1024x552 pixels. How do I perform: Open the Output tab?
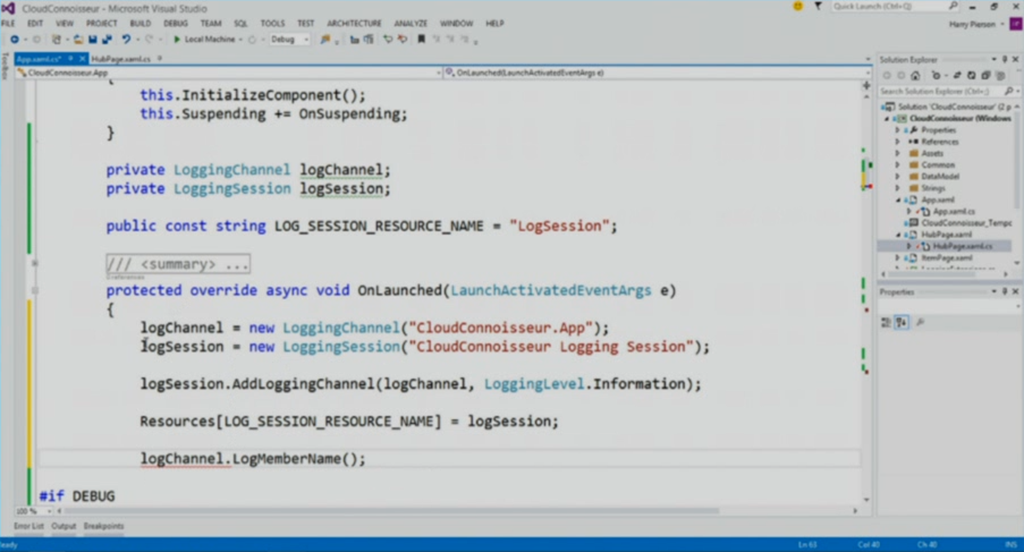click(63, 526)
